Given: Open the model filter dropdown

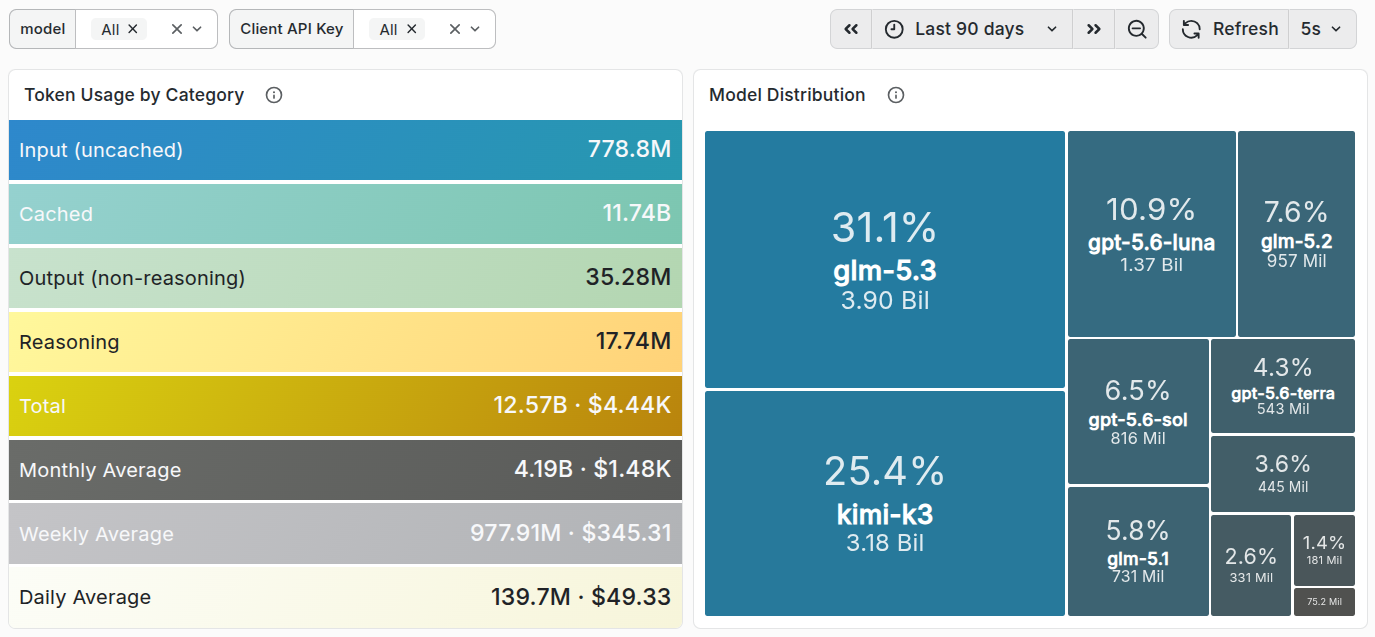Looking at the screenshot, I should coord(197,29).
